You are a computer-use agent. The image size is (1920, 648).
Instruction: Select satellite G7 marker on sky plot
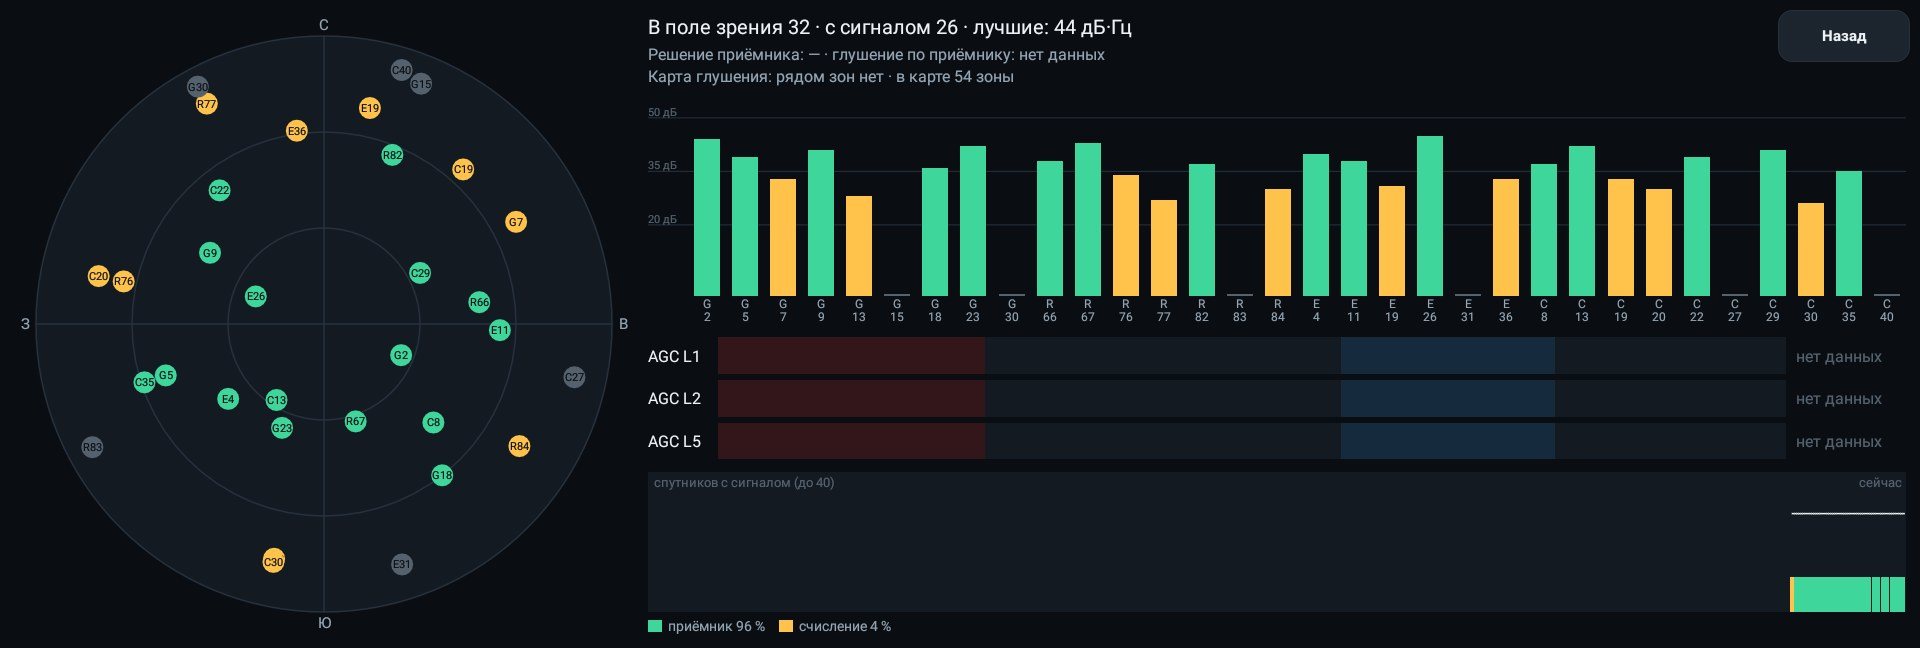[x=516, y=222]
